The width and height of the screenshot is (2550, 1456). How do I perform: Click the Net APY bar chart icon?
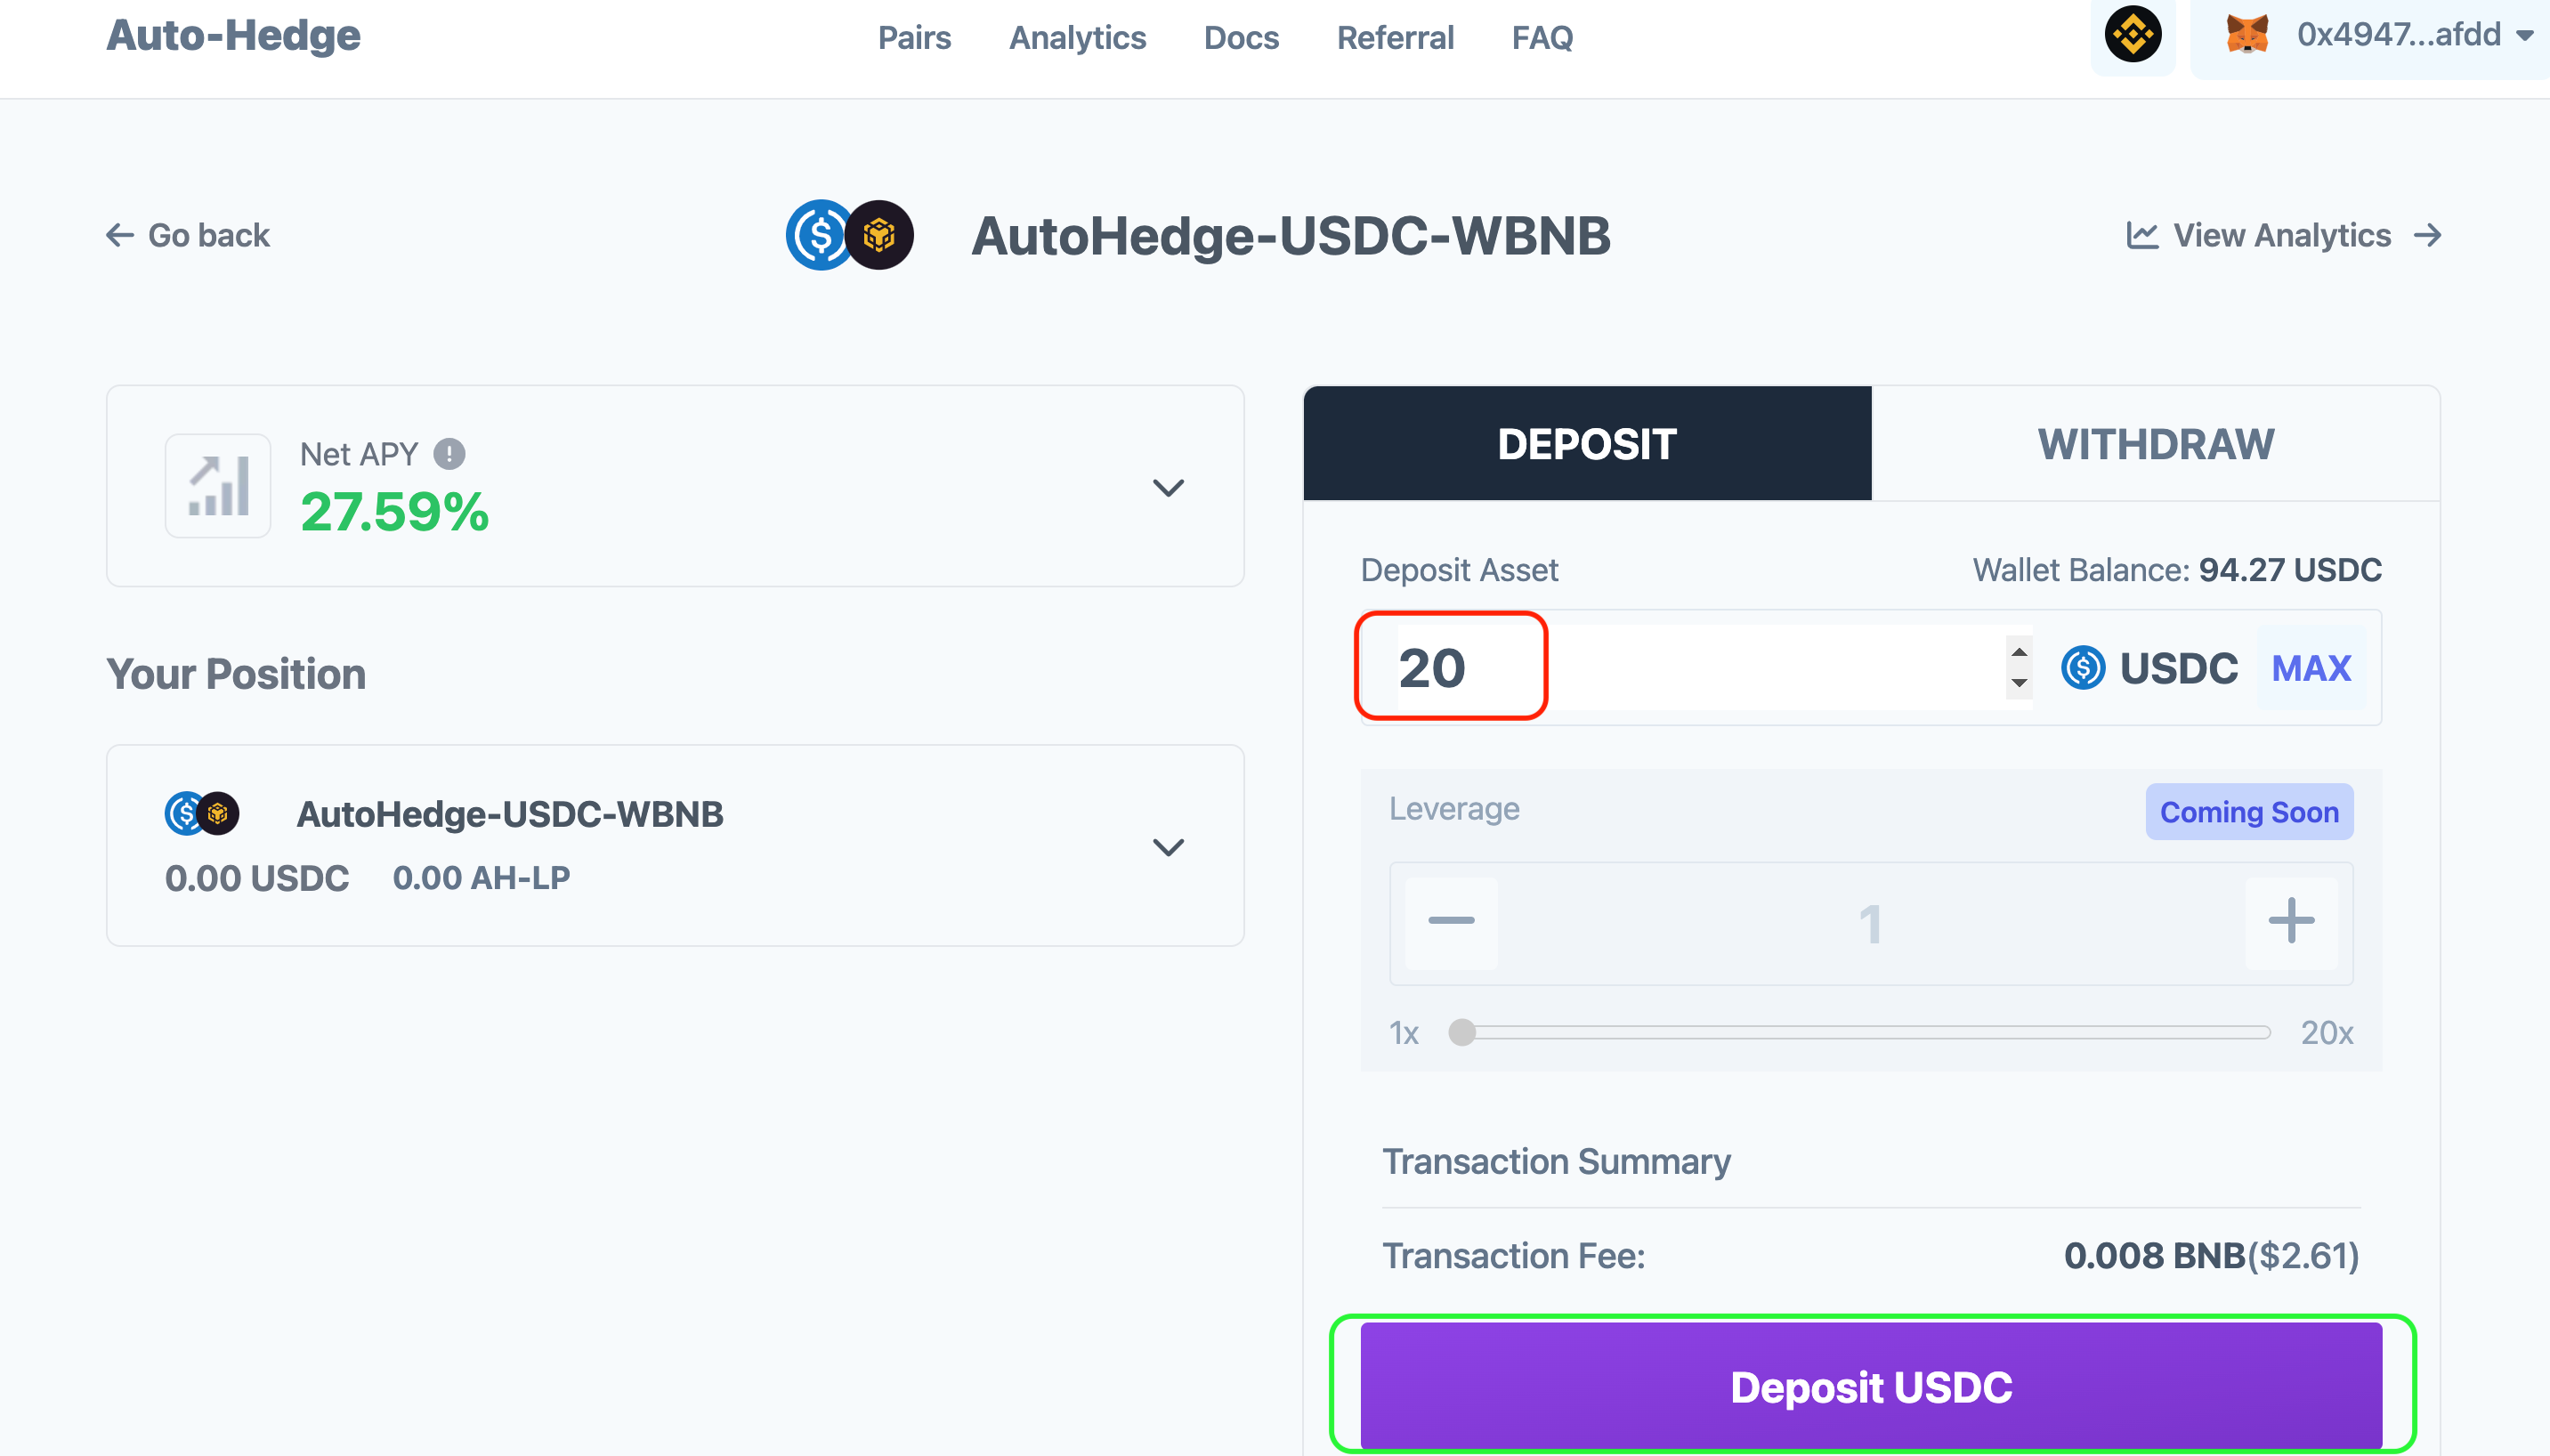218,486
